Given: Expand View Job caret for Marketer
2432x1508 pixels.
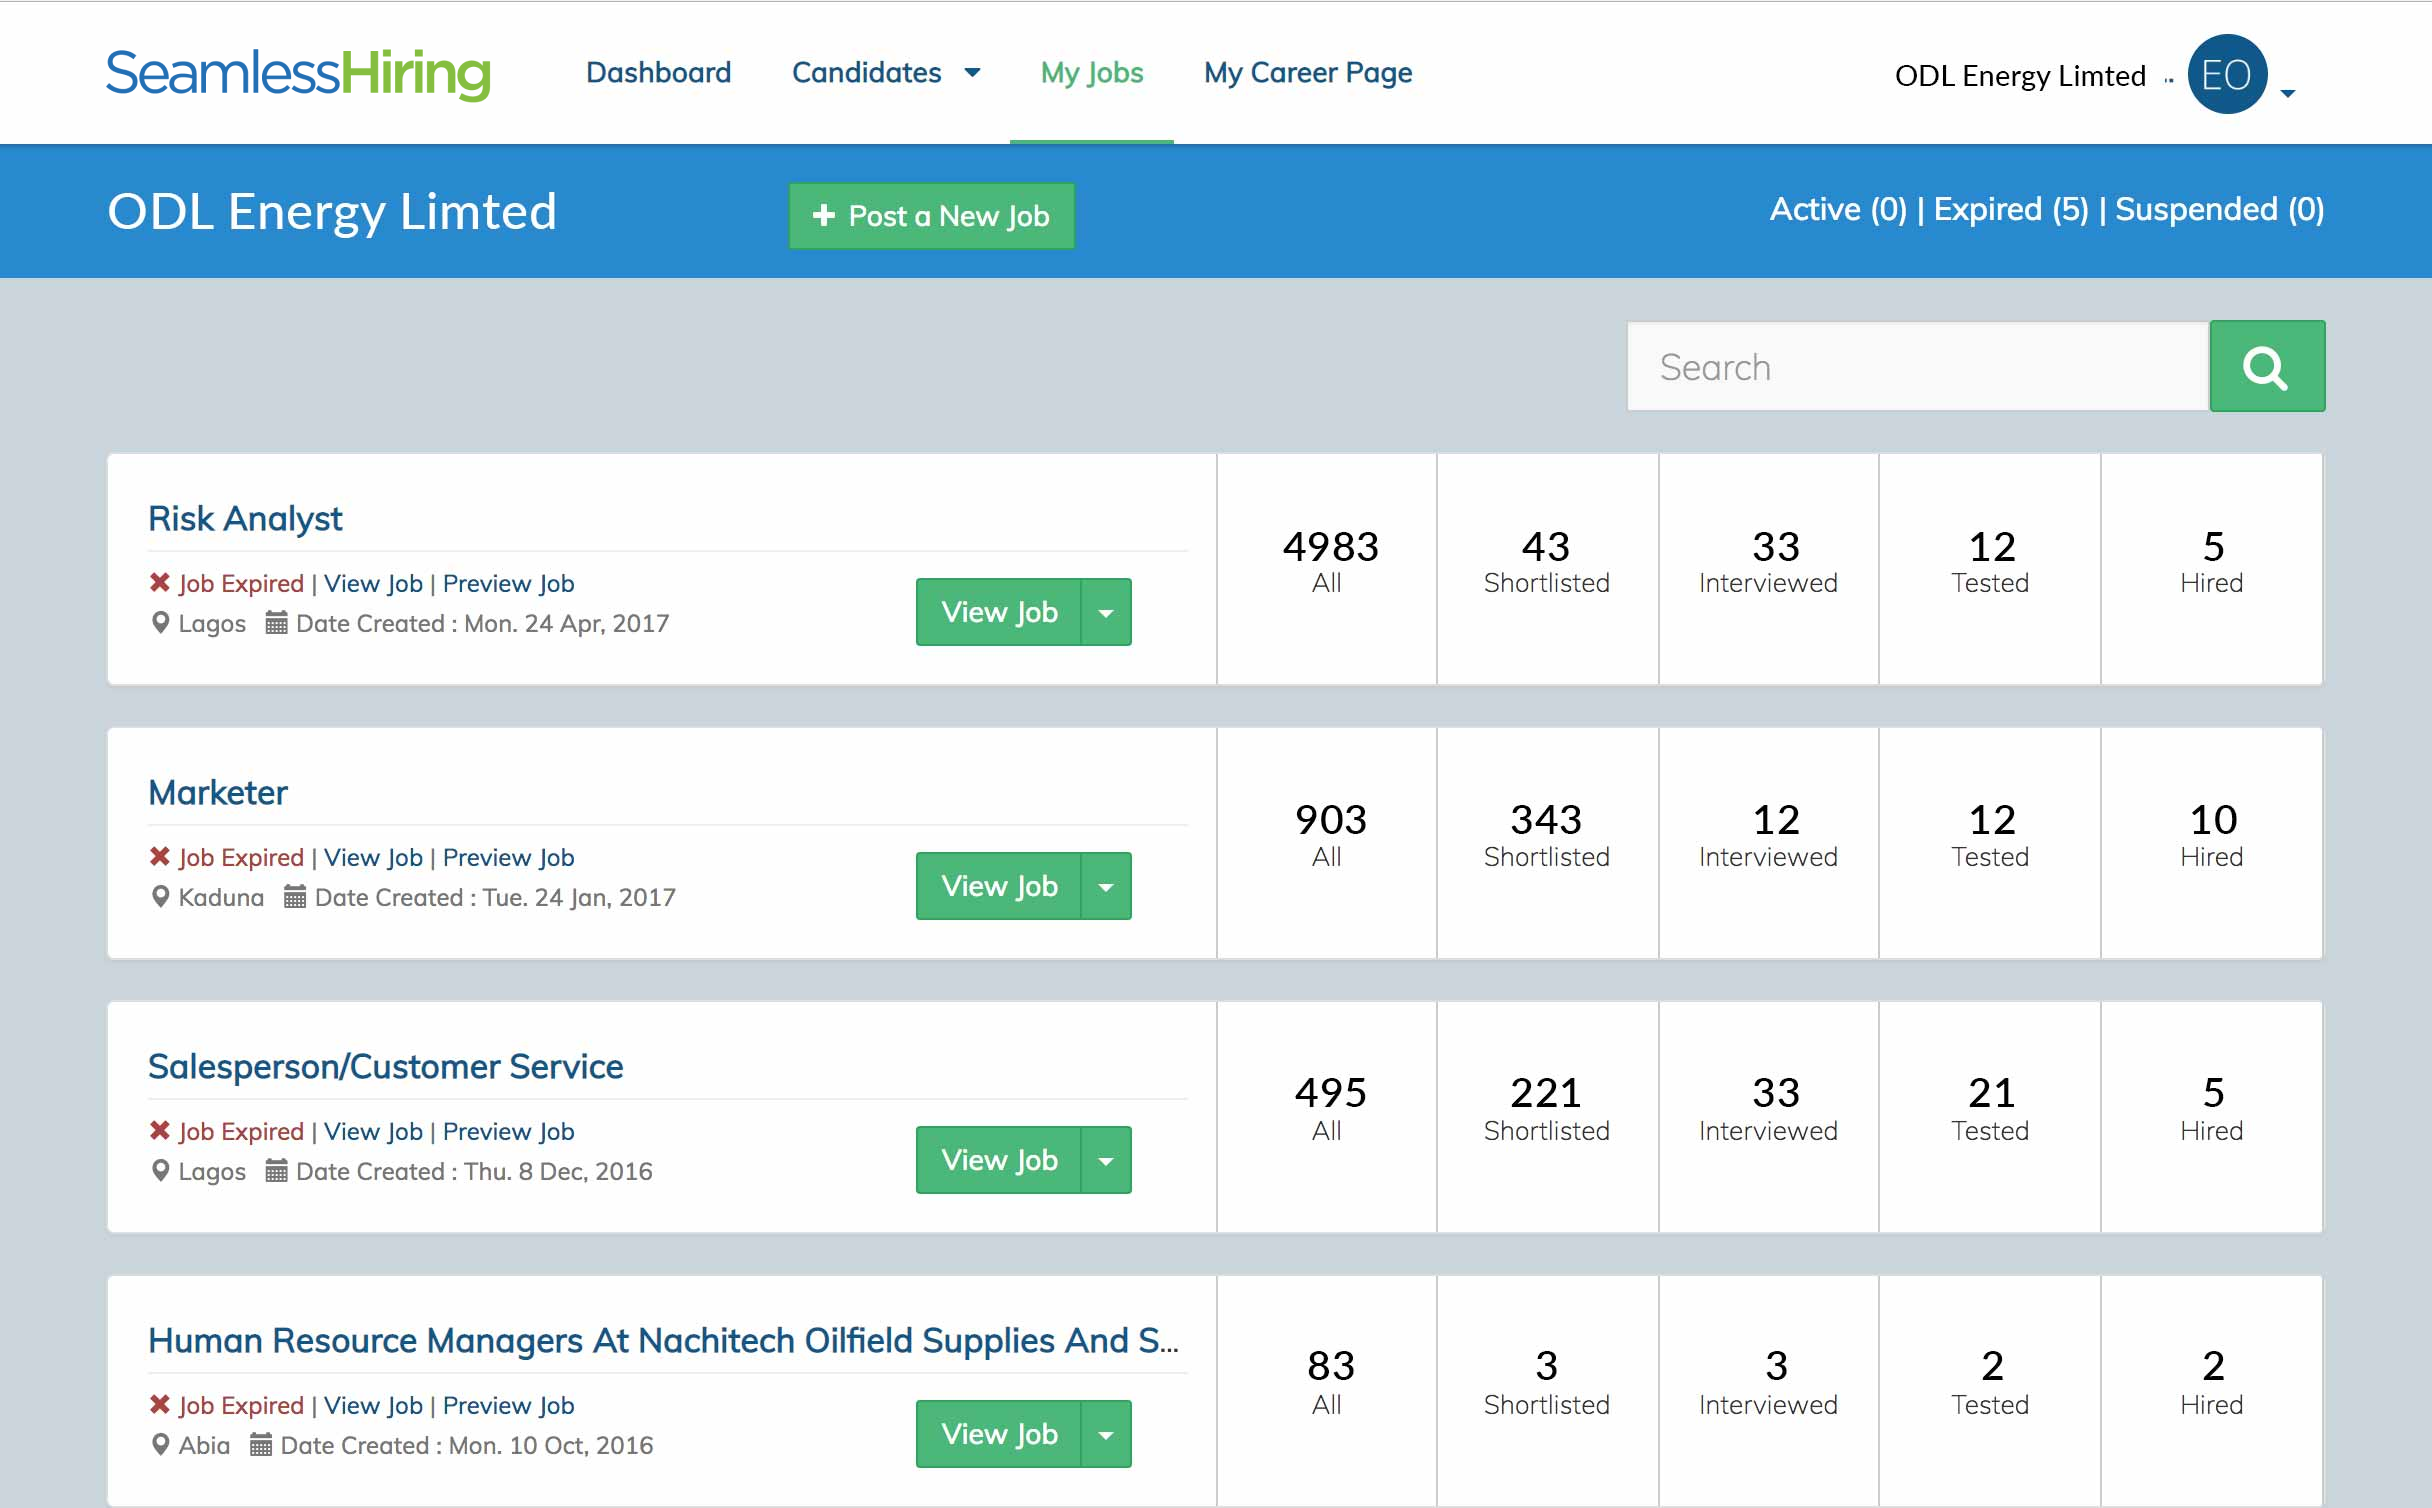Looking at the screenshot, I should tap(1106, 886).
